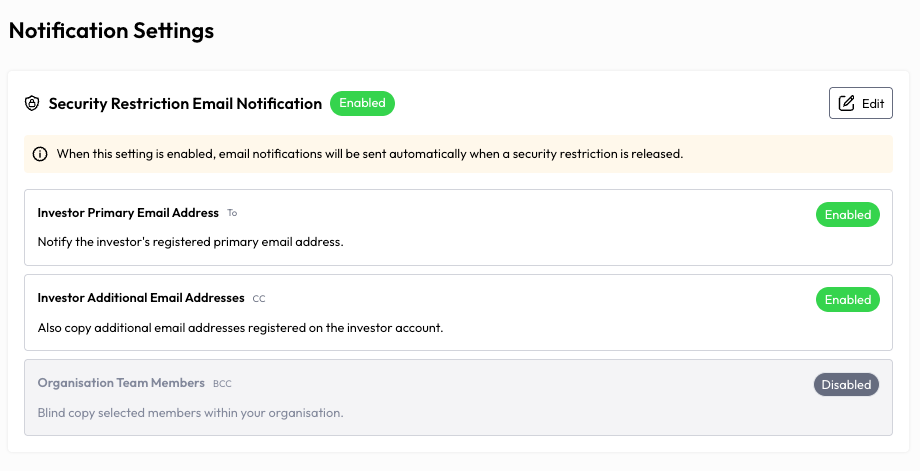
Task: Click the Enabled badge beside the section title
Action: click(363, 103)
